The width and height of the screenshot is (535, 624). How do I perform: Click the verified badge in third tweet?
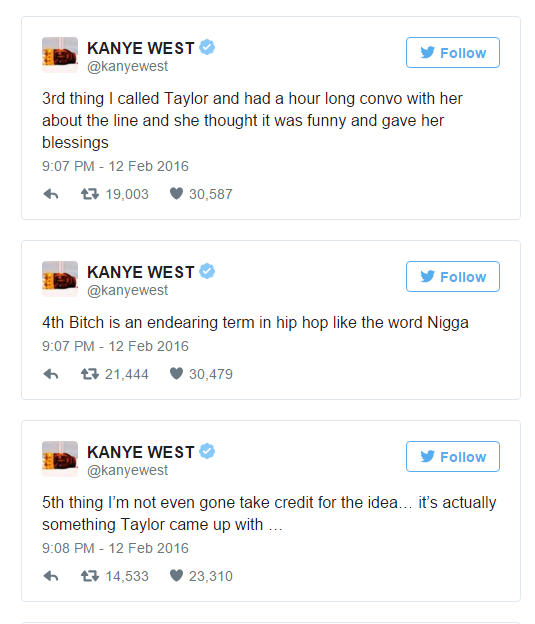click(207, 451)
